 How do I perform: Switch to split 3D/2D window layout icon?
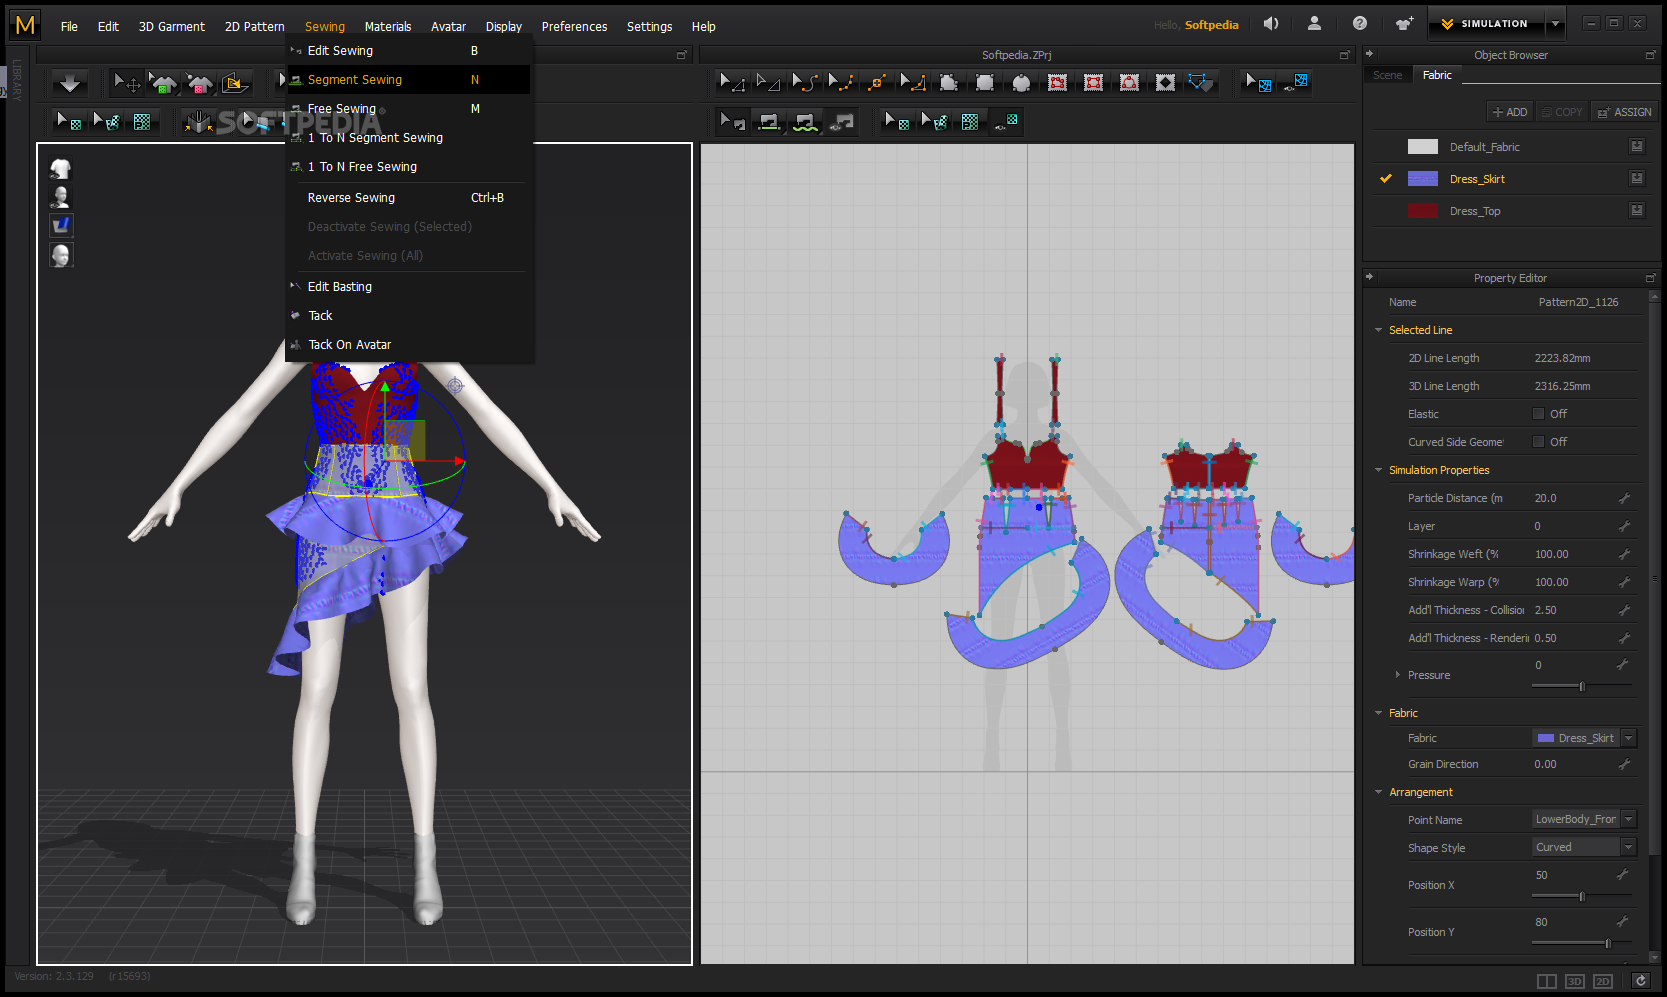pos(1547,981)
